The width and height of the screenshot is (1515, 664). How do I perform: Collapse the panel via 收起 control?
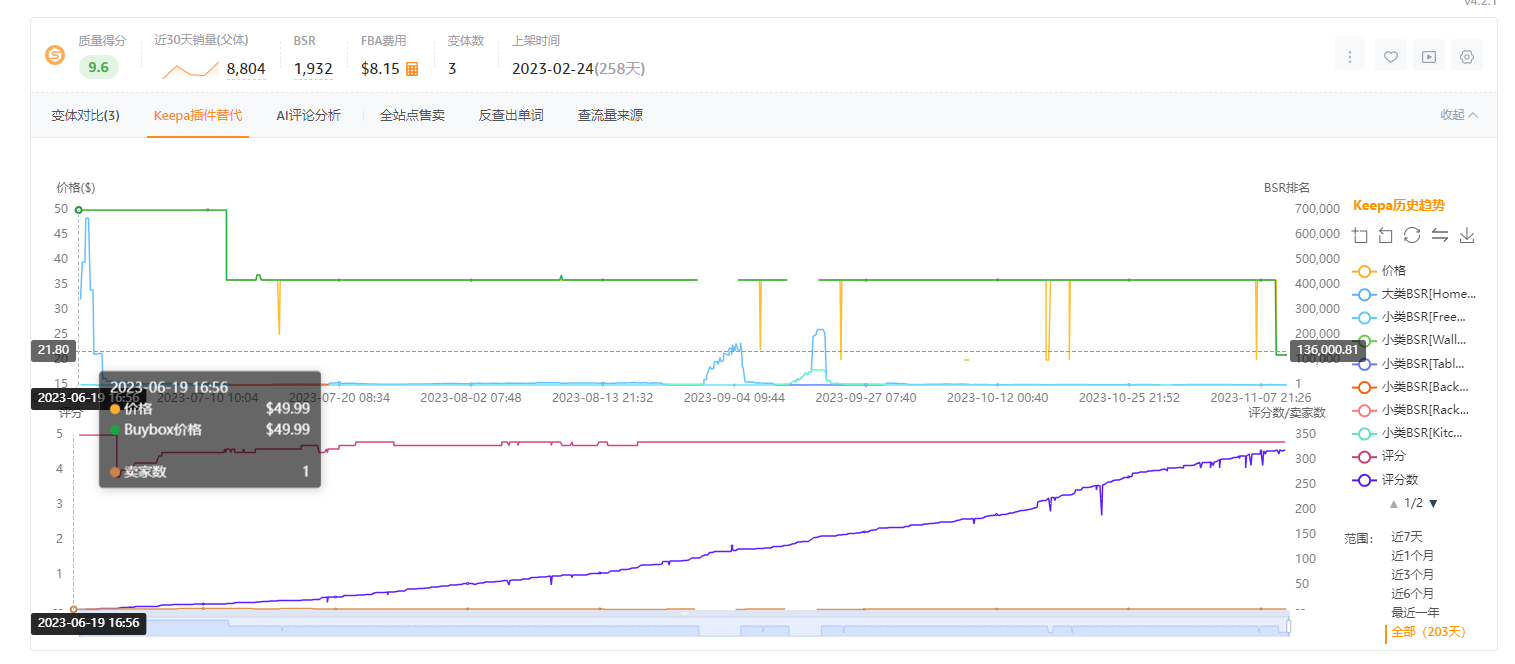click(1455, 114)
